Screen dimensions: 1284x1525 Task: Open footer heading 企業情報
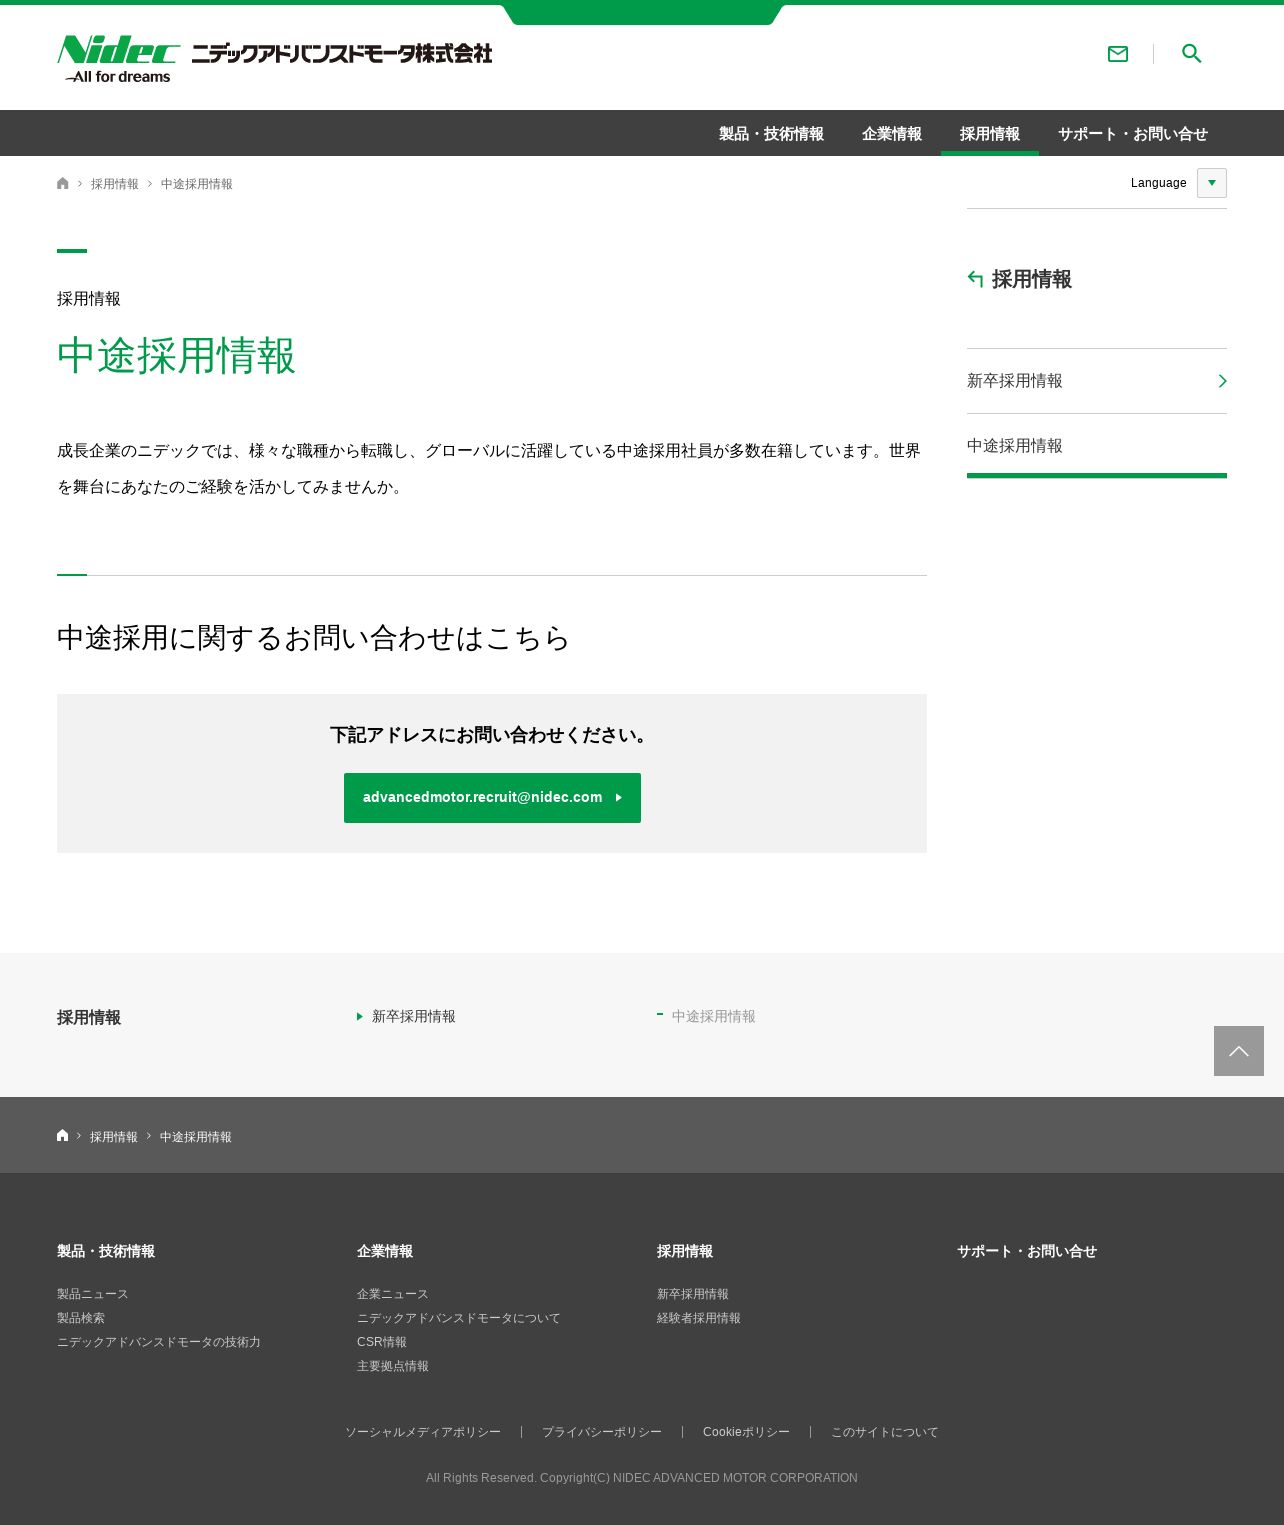[x=385, y=1251]
